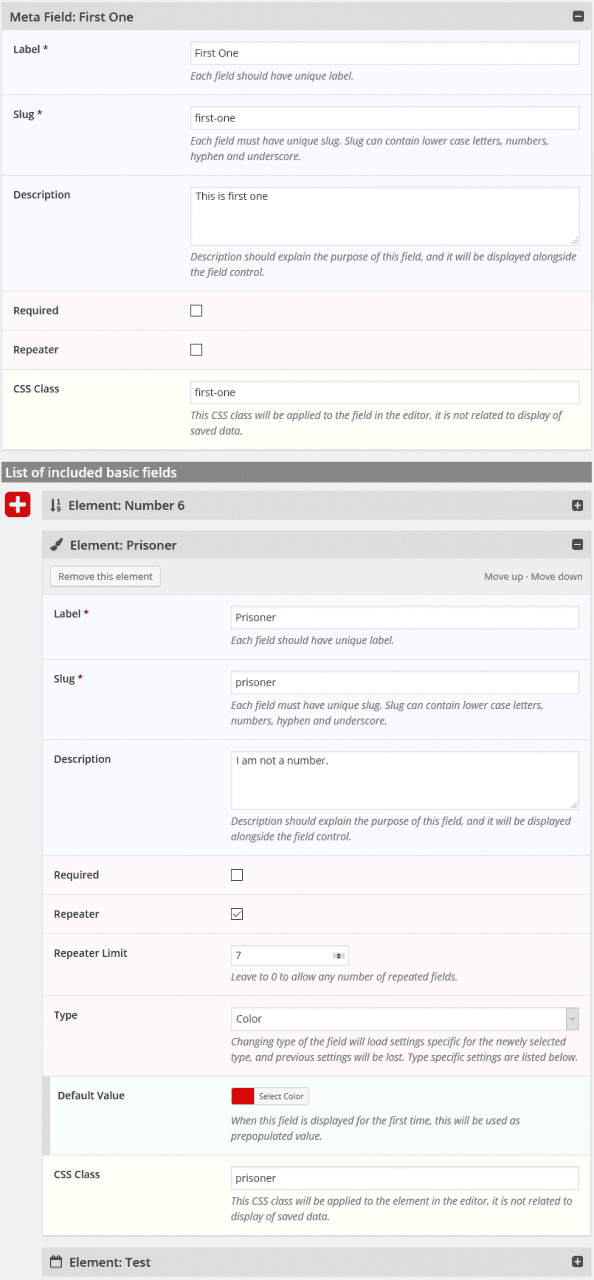The image size is (594, 1280).
Task: Click the Remove this element button
Action: point(105,576)
